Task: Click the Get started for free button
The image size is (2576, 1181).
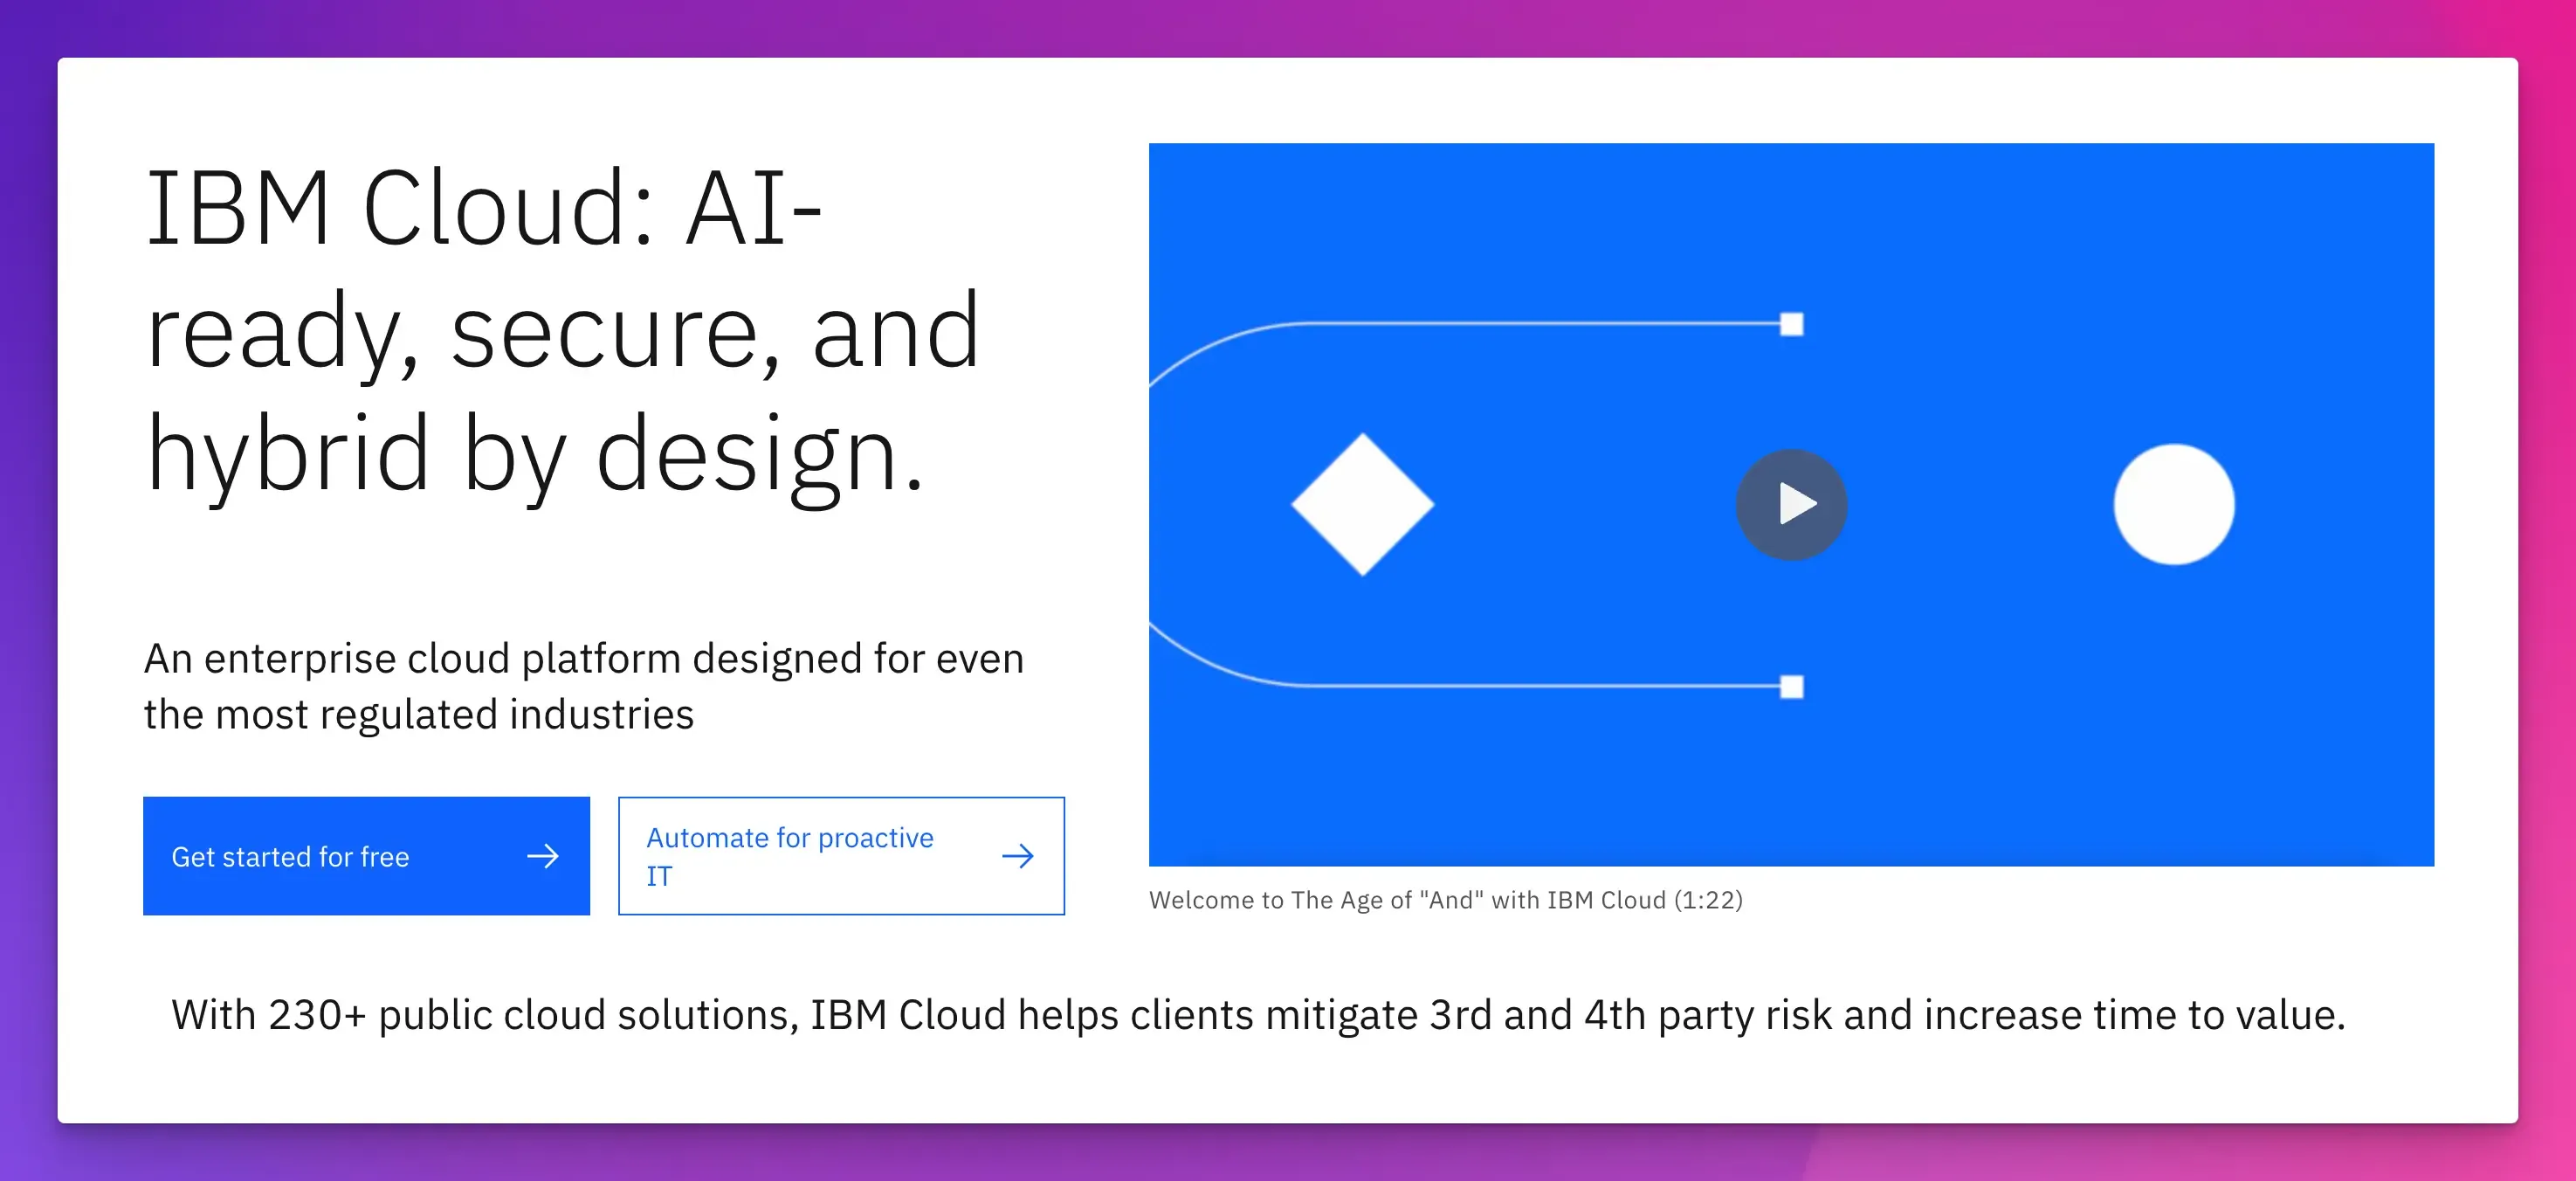Action: tap(366, 856)
